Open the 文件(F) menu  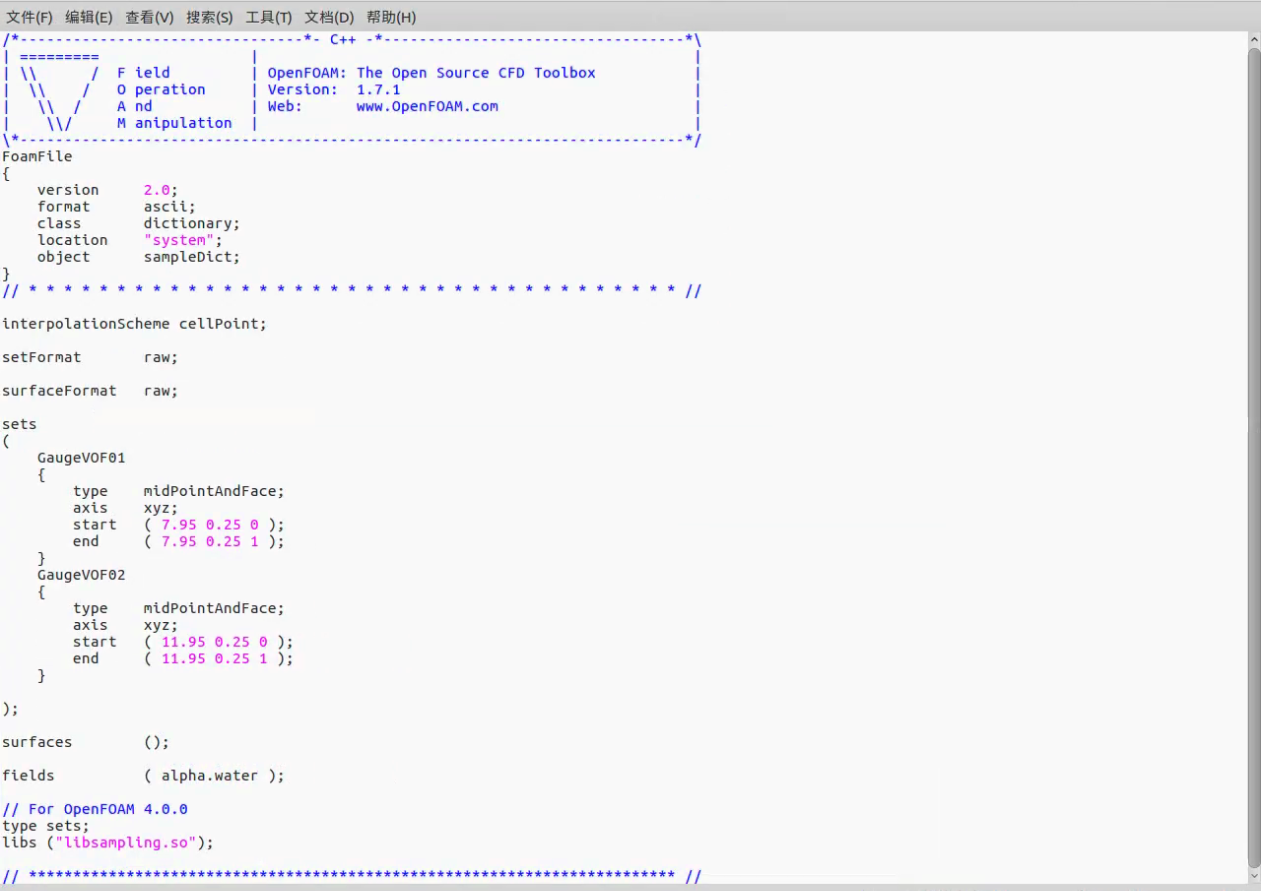coord(30,17)
